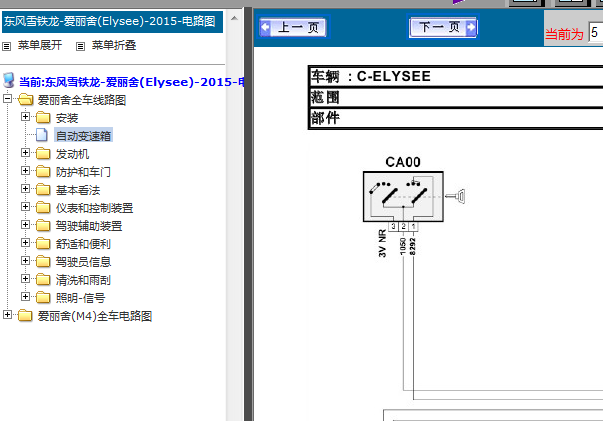
Task: Select the 发动机 tree label
Action: coord(72,154)
